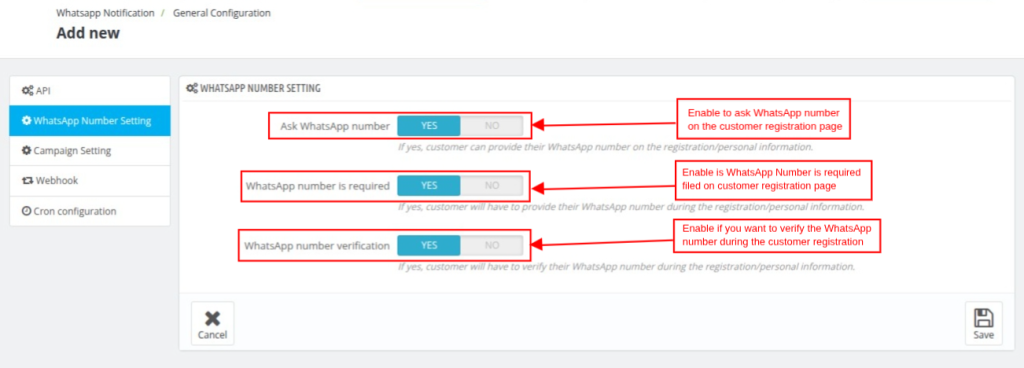The image size is (1024, 368).
Task: Click the WhatsApp number is required label
Action: click(x=317, y=186)
